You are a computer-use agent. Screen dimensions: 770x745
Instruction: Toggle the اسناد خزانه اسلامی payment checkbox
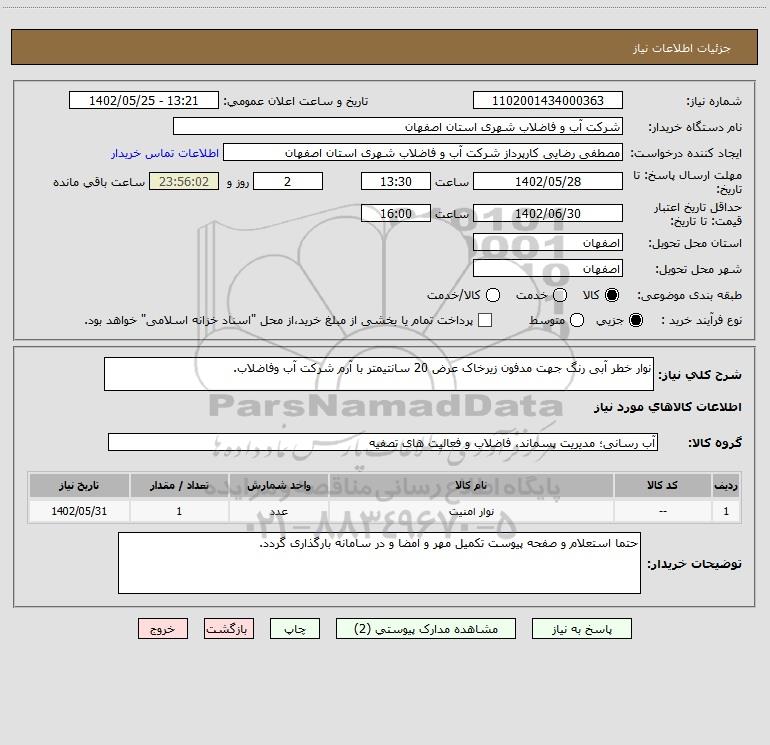pos(485,320)
